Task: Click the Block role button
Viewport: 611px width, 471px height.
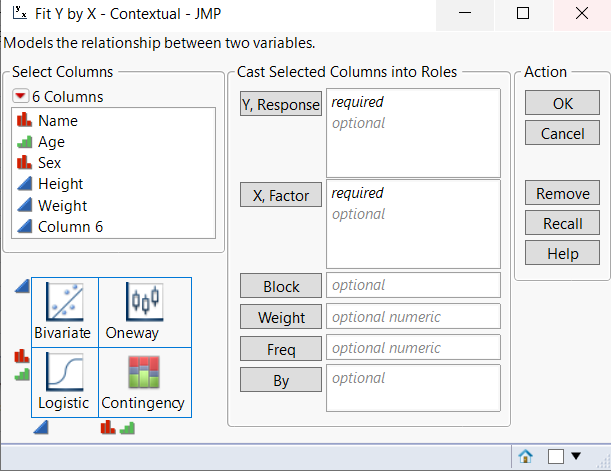Action: point(281,286)
